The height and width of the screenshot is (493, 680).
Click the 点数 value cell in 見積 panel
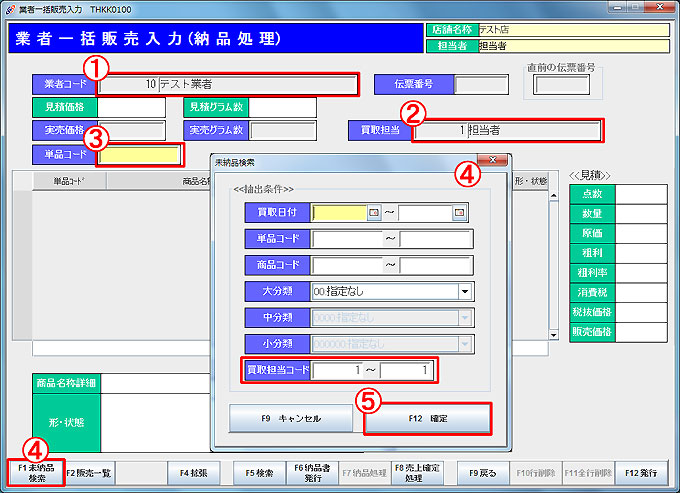coord(641,194)
